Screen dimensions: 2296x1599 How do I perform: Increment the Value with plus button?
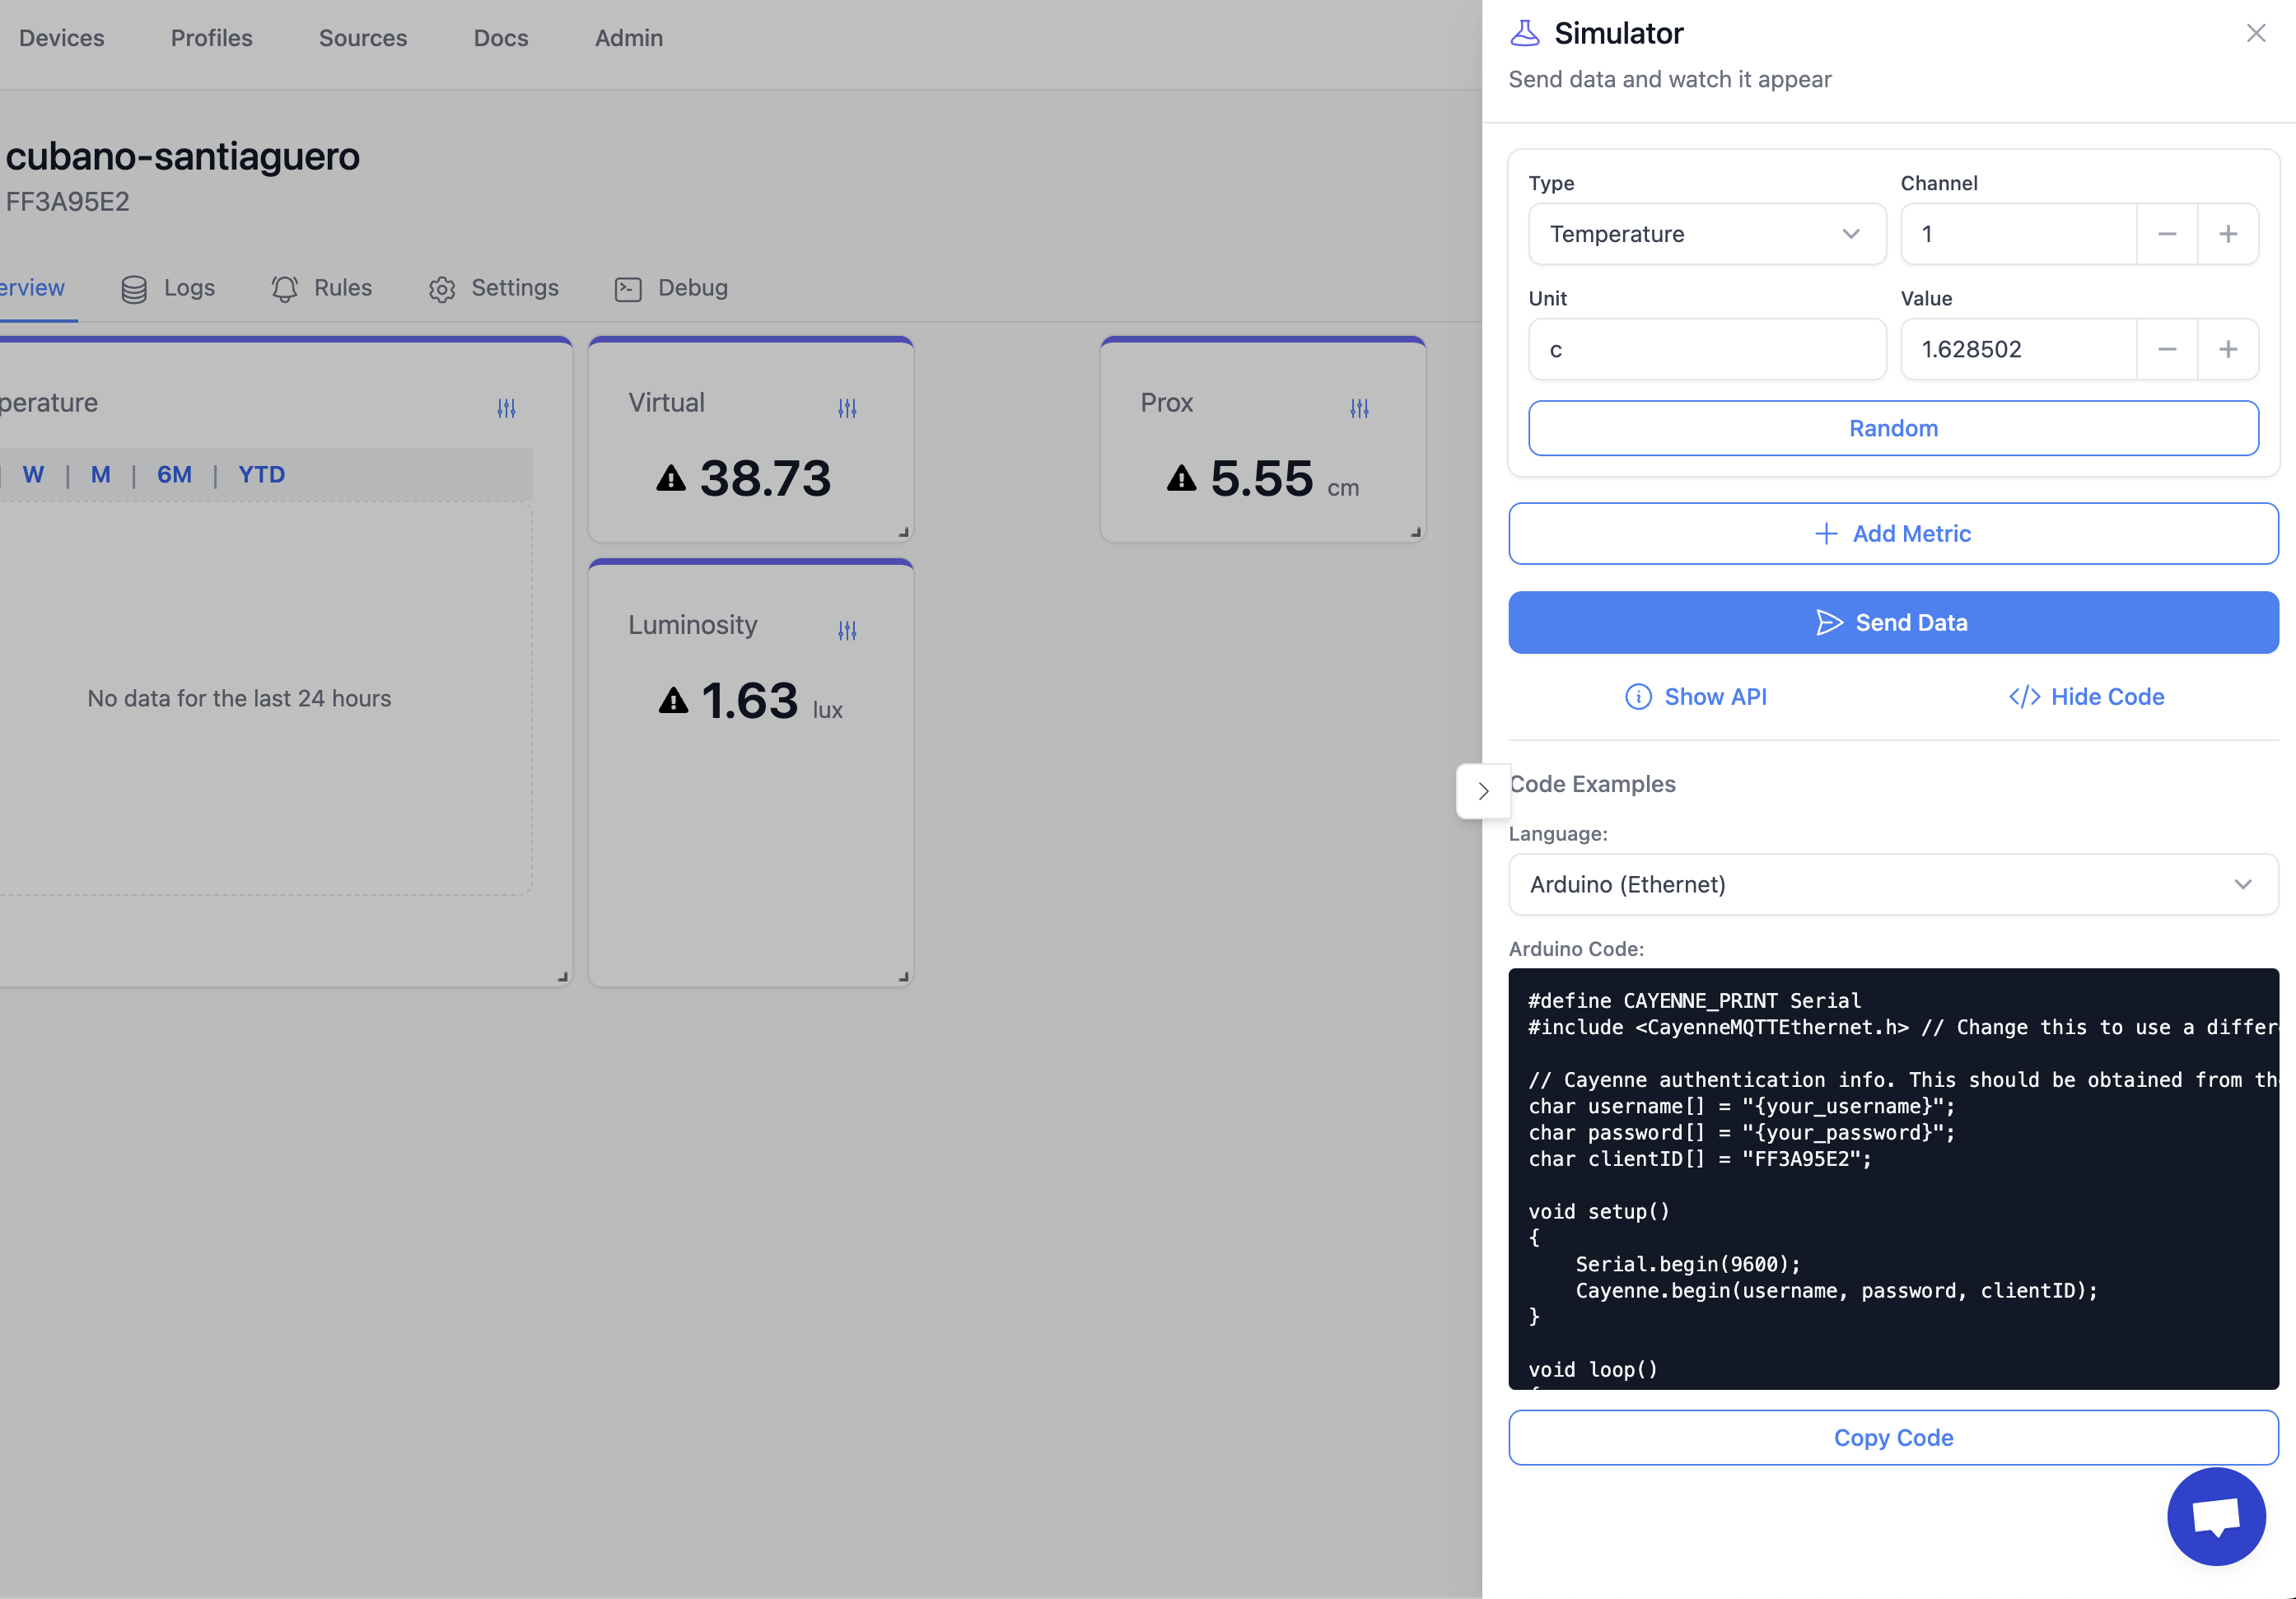2227,349
